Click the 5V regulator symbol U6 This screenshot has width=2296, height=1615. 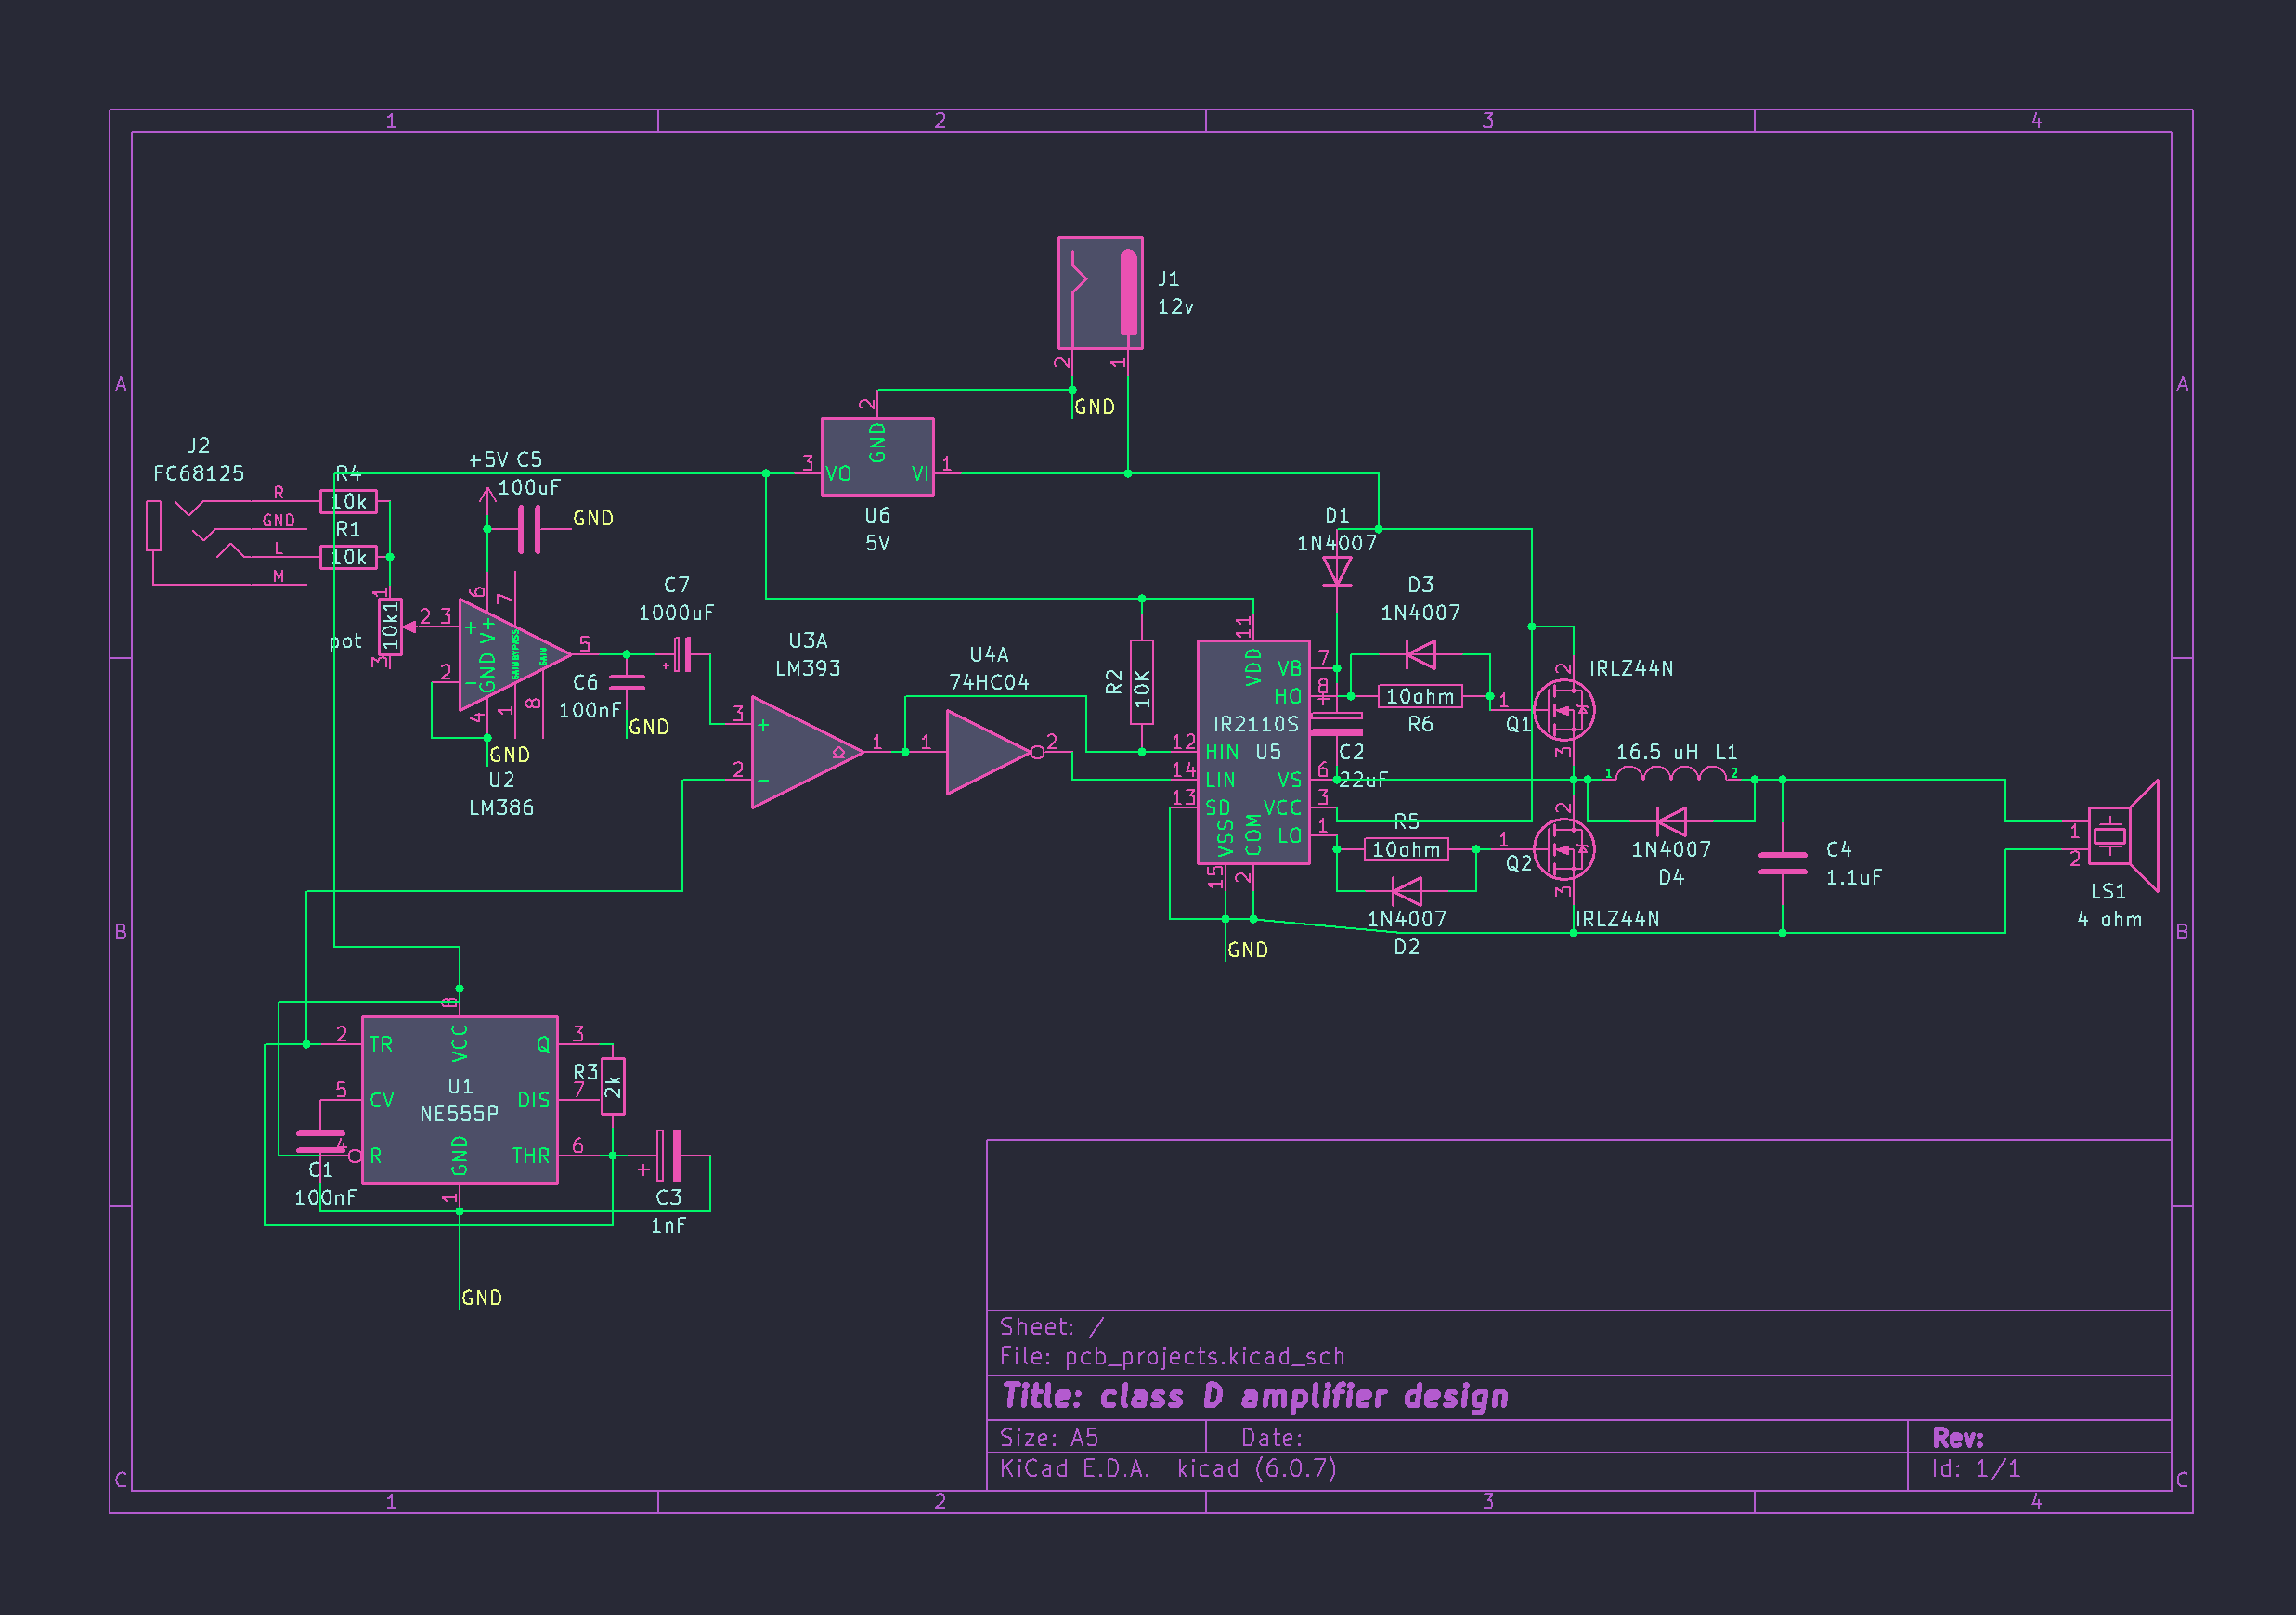coord(877,458)
